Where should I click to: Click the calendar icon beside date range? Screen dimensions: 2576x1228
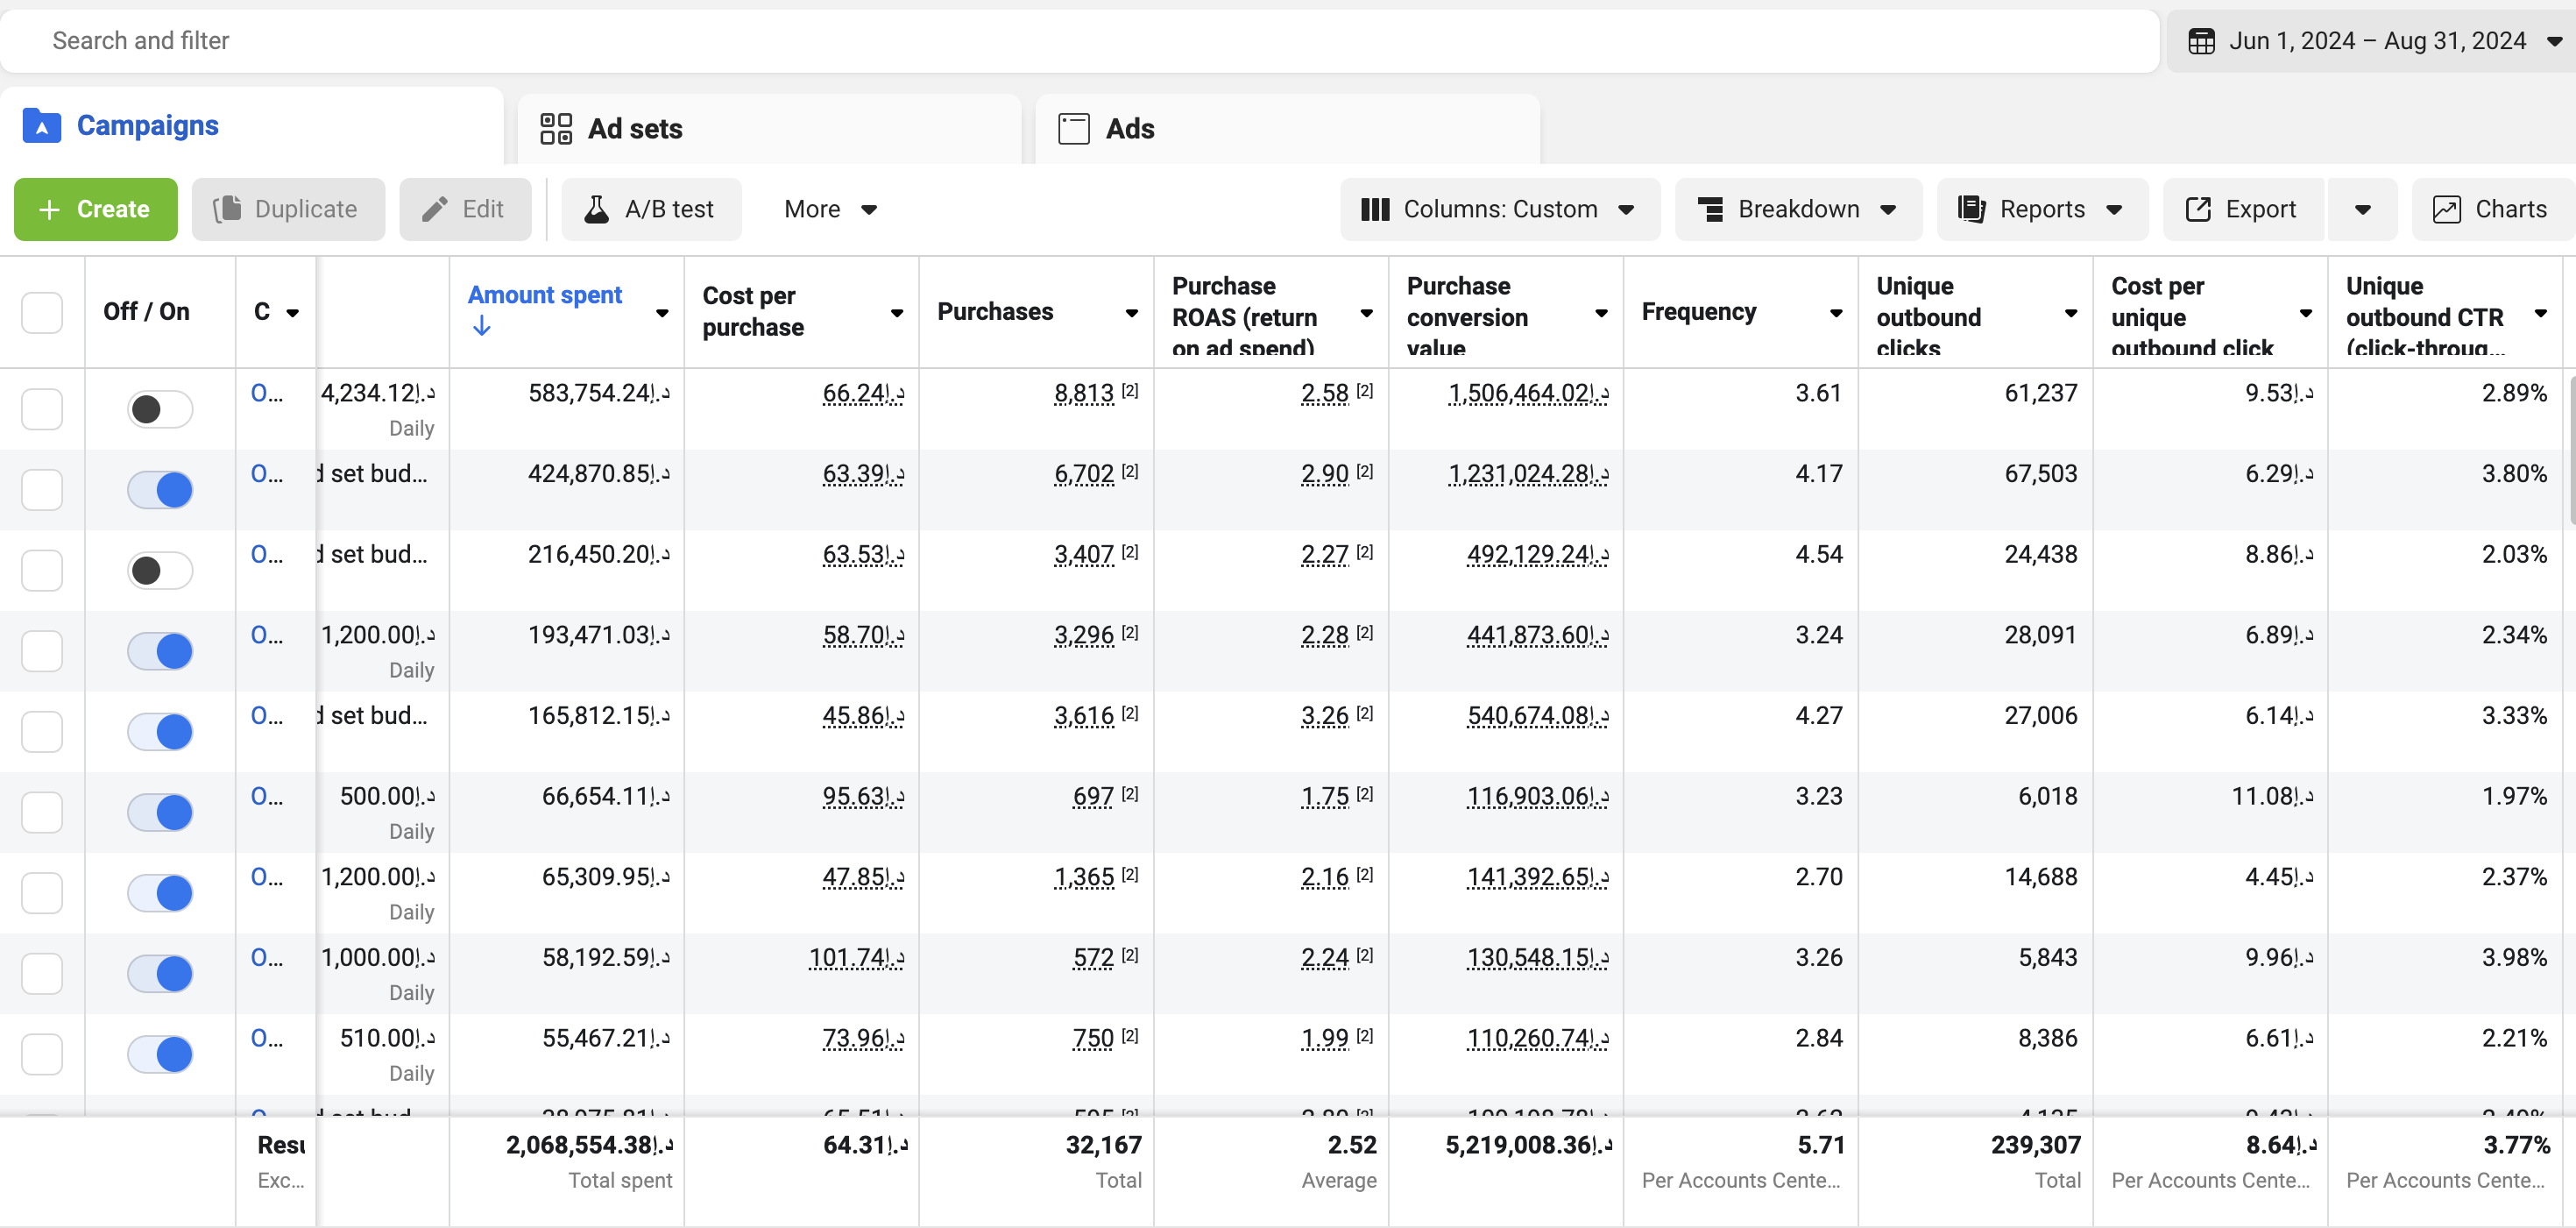[2201, 41]
